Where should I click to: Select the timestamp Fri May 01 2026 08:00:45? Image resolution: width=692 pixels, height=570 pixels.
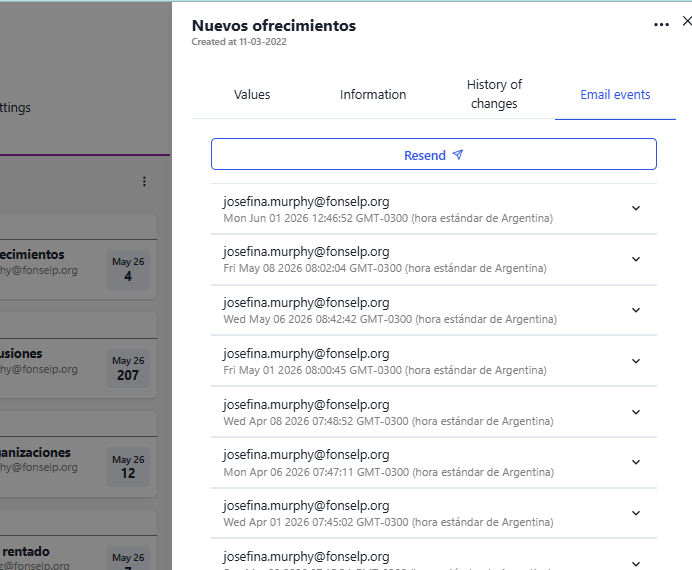385,370
